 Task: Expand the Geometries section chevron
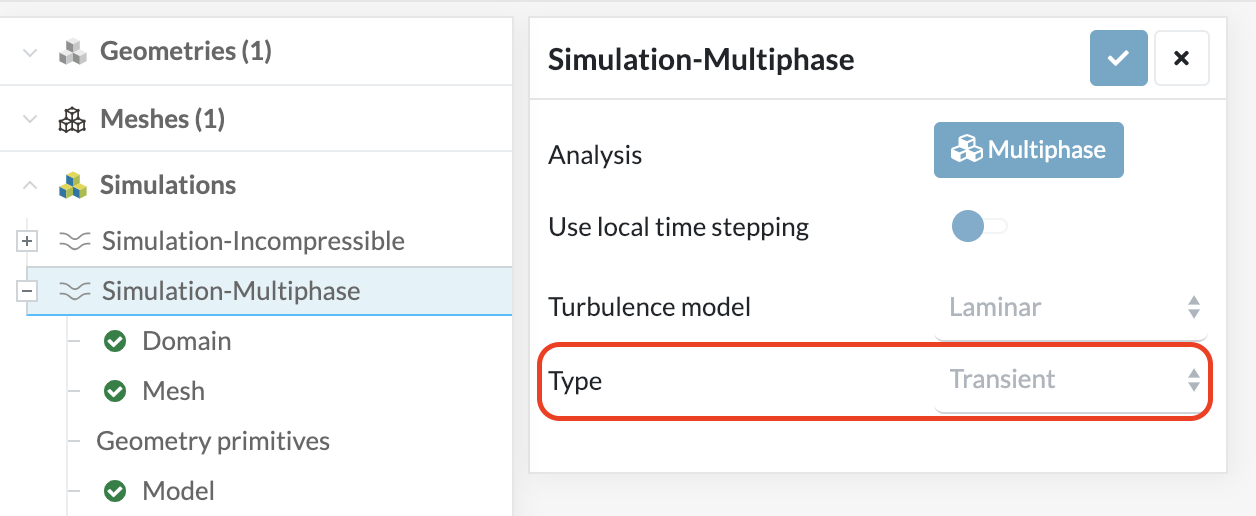[30, 51]
